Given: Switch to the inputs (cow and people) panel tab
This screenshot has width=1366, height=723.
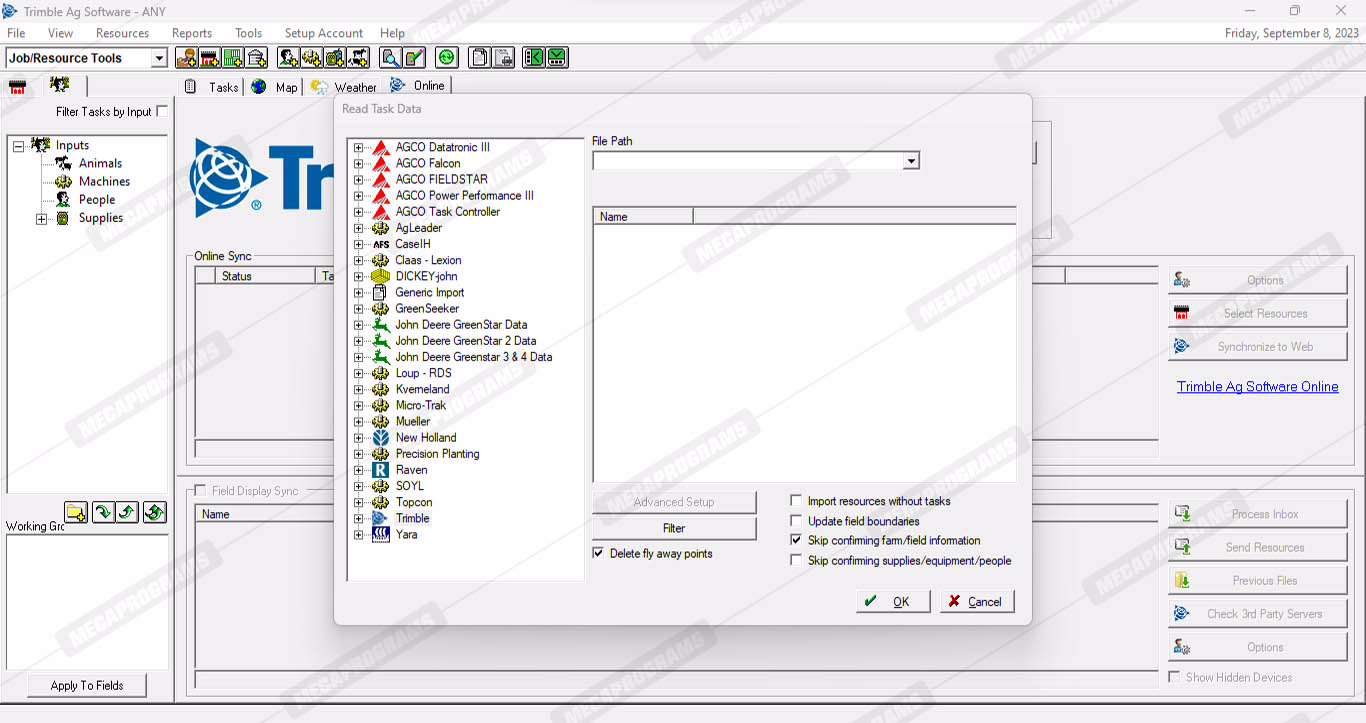Looking at the screenshot, I should pyautogui.click(x=60, y=85).
